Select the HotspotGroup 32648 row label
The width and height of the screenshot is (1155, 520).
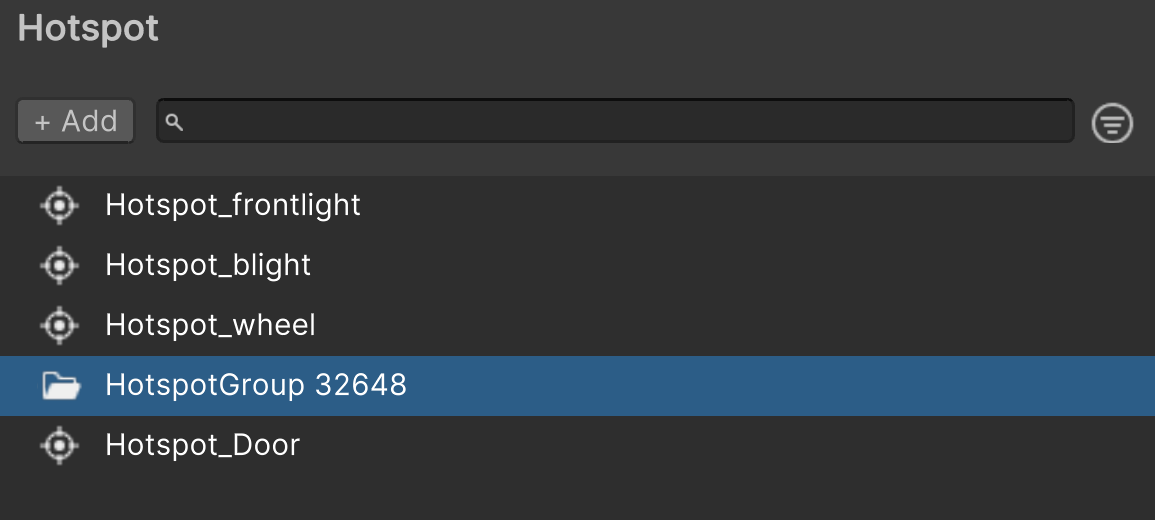click(256, 386)
